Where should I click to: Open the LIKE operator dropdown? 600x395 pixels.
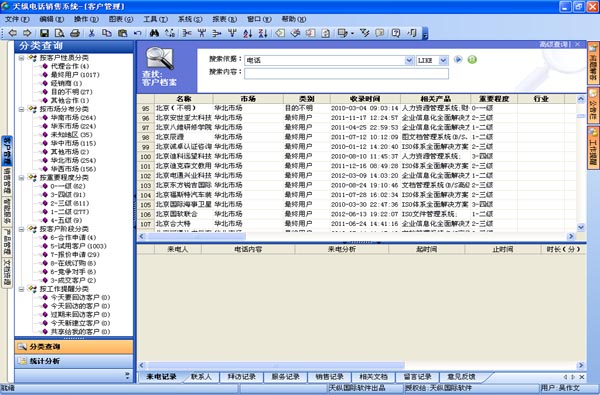(443, 60)
